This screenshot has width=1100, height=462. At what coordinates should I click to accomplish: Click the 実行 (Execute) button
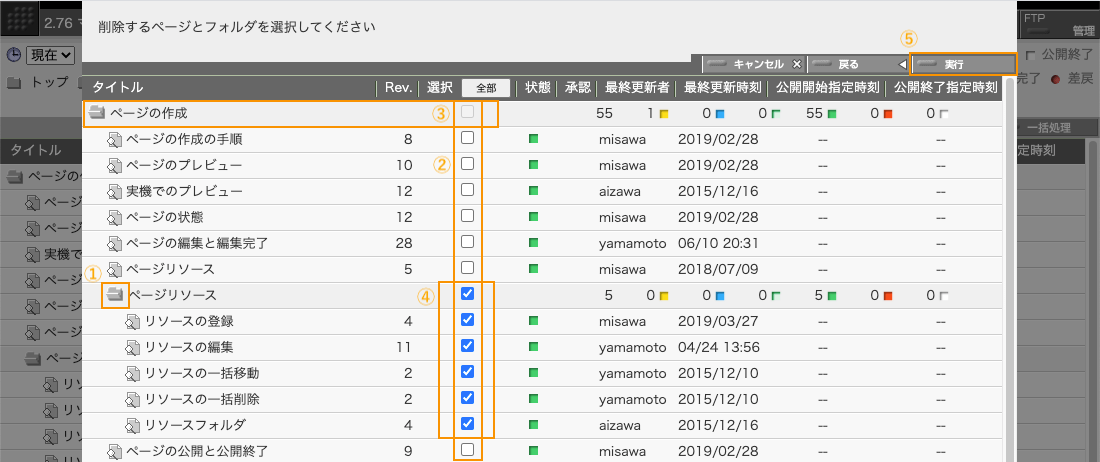[963, 64]
